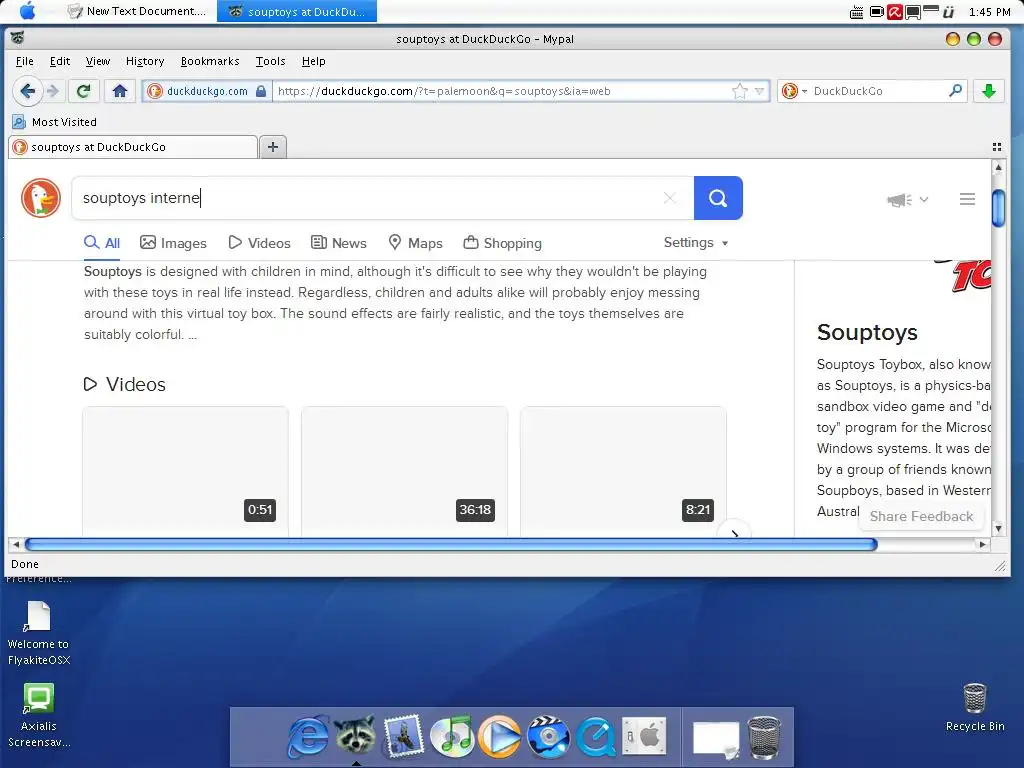1024x768 pixels.
Task: Open the megaphone notifications dropdown
Action: [x=907, y=200]
